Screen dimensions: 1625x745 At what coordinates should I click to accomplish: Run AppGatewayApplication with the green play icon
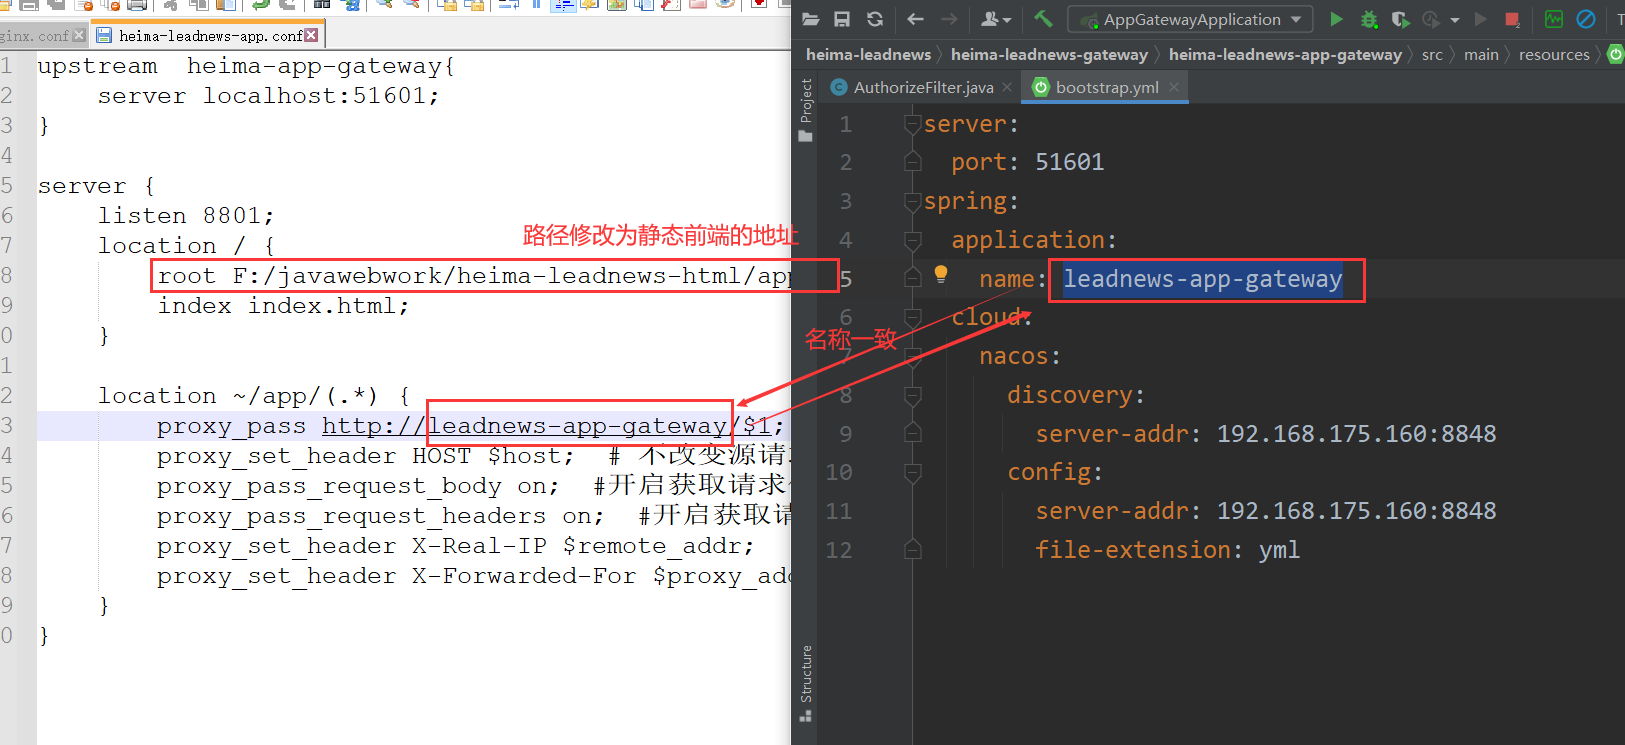coord(1336,19)
